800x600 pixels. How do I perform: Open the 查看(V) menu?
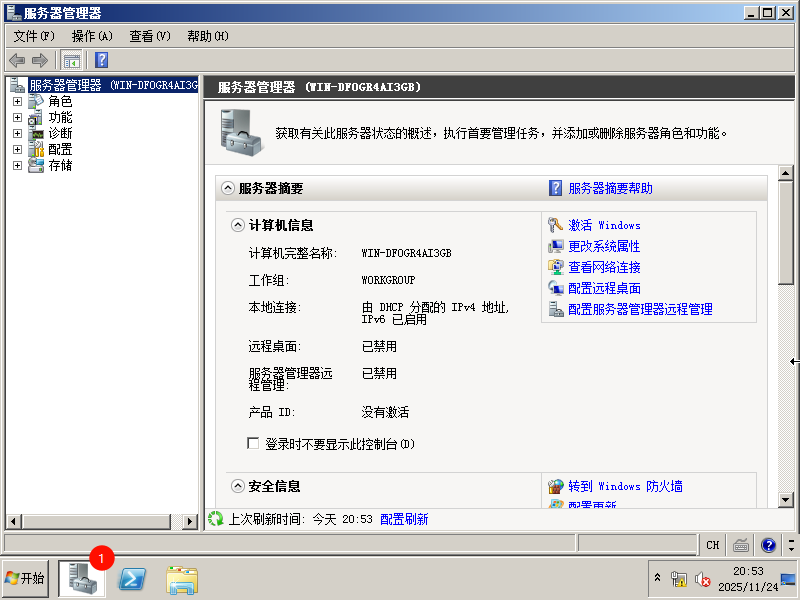coord(150,36)
